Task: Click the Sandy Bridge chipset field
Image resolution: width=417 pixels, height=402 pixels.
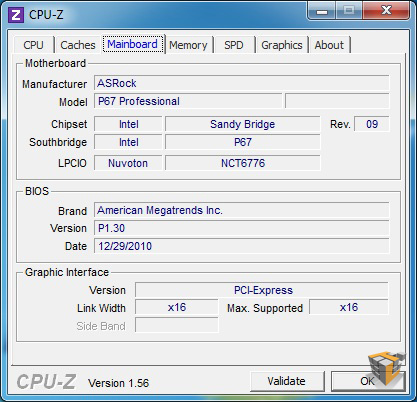Action: point(243,124)
